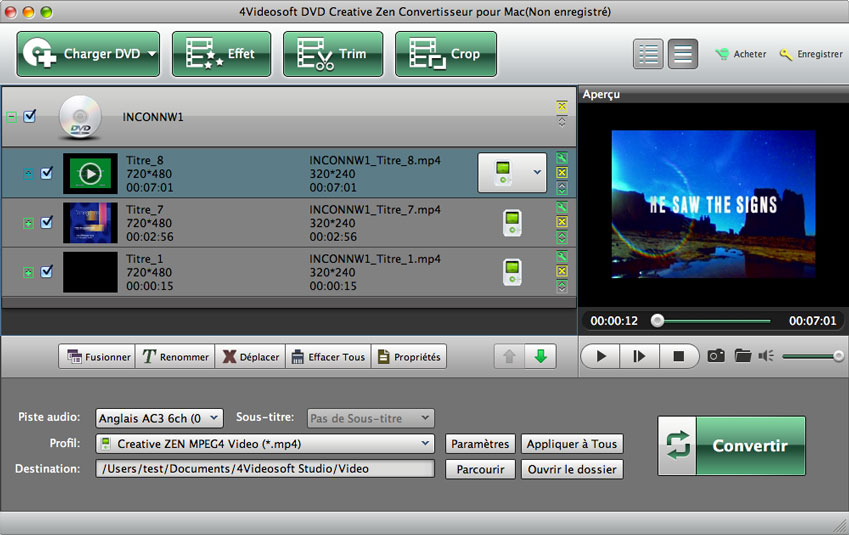Click the preview playback progress slider
Image resolution: width=849 pixels, height=535 pixels.
(713, 321)
